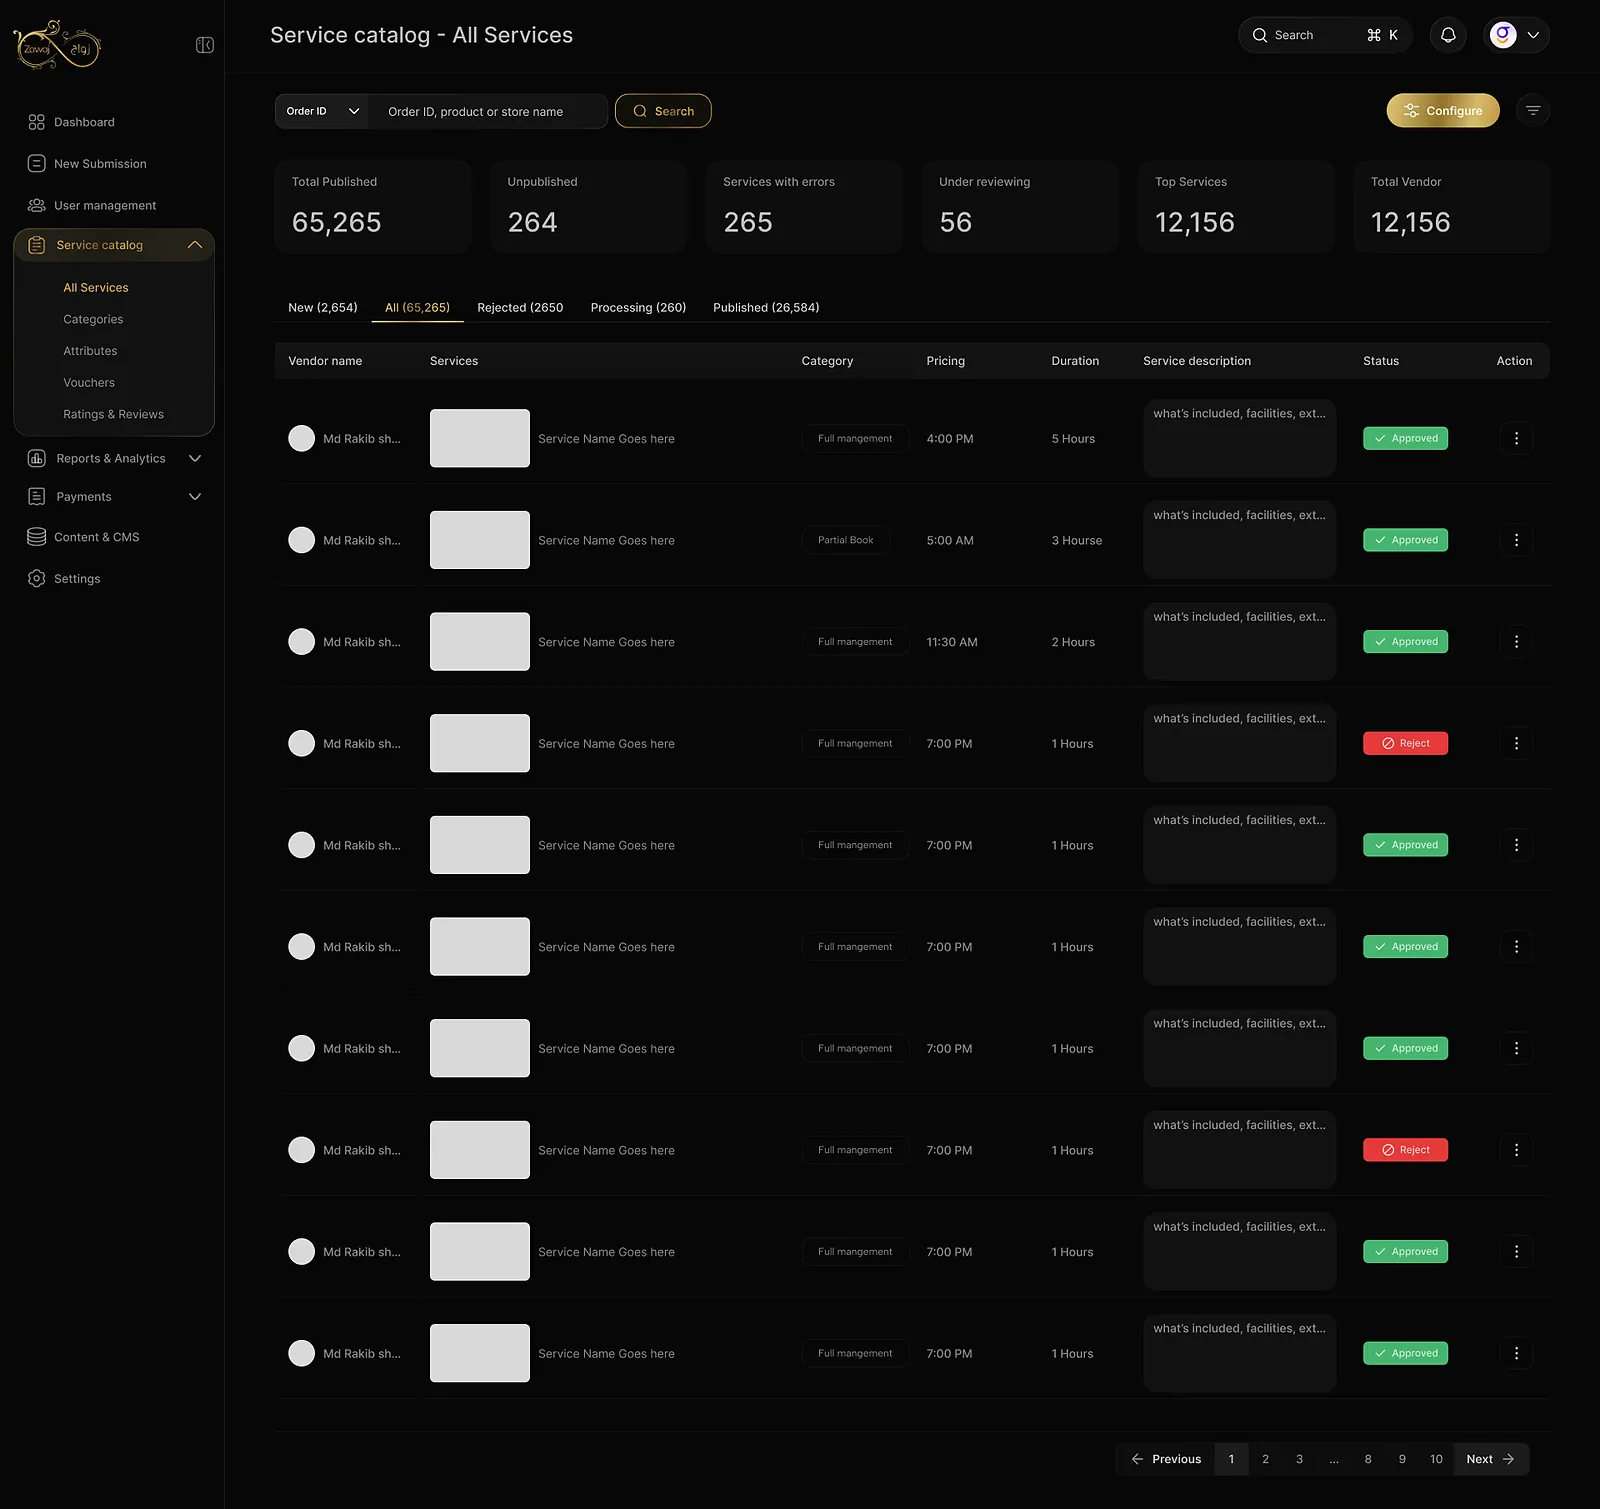Click the Payments sidebar icon

[37, 497]
